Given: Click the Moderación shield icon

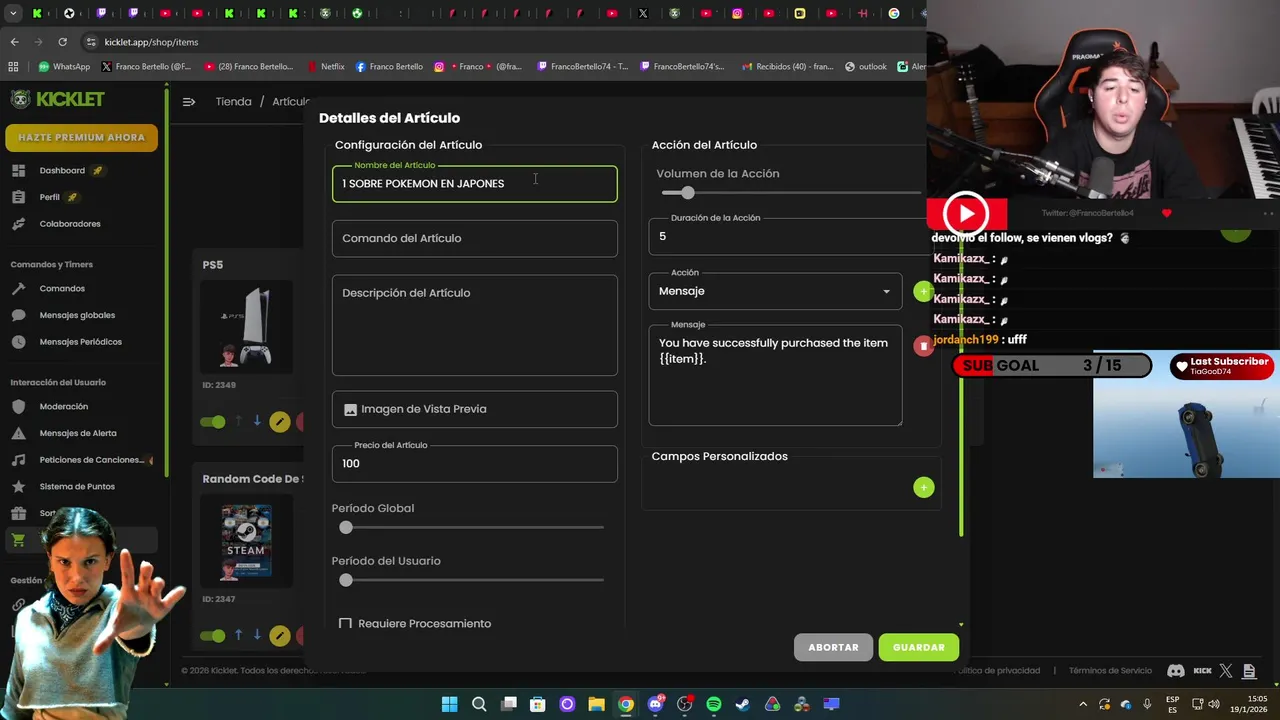Looking at the screenshot, I should (18, 407).
